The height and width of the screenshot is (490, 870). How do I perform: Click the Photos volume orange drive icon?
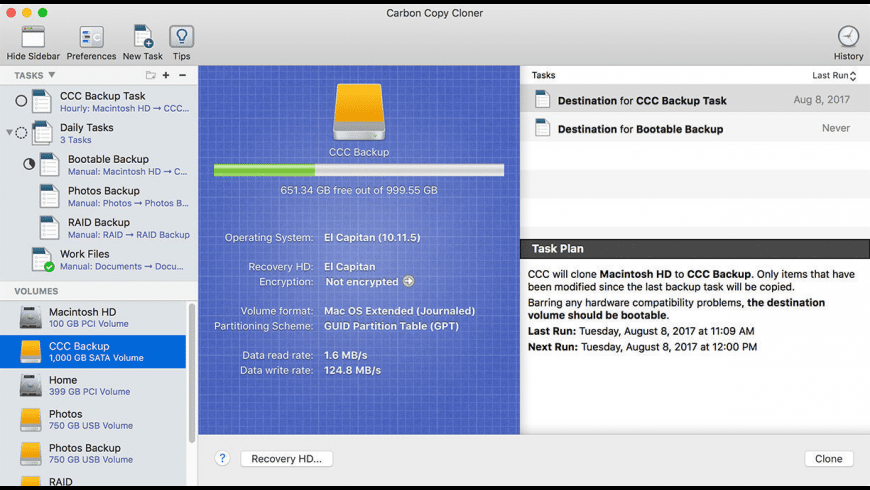point(31,420)
